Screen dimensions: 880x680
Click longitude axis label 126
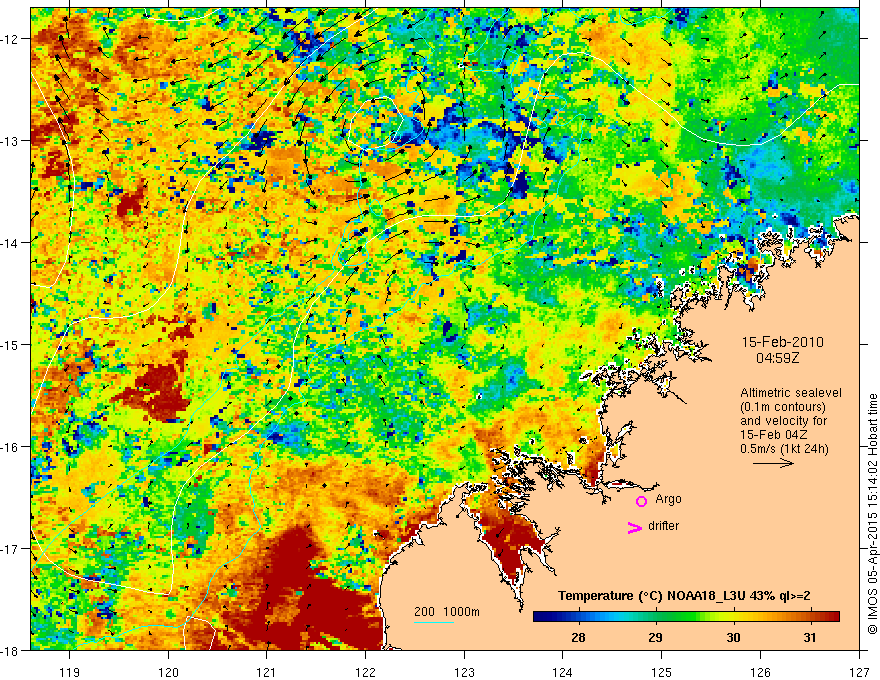[760, 672]
